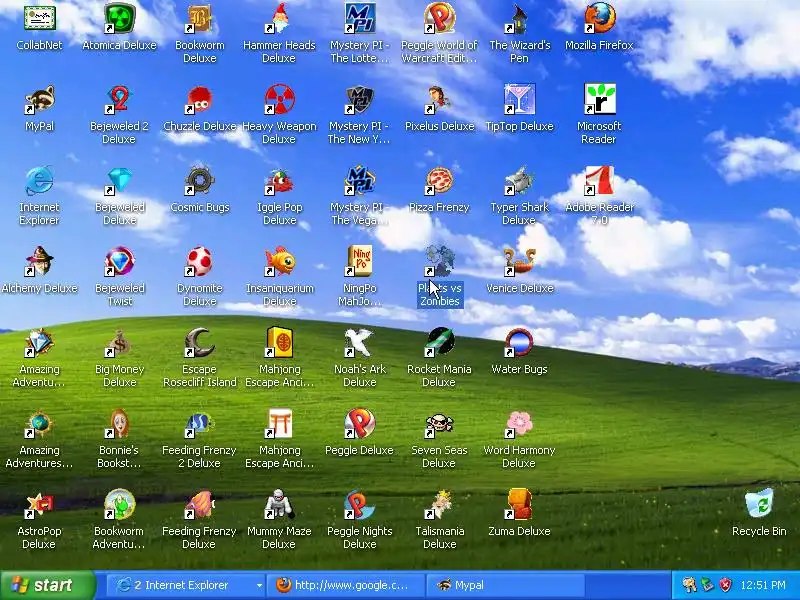Click Word Harmony Deluxe flower icon

point(519,423)
